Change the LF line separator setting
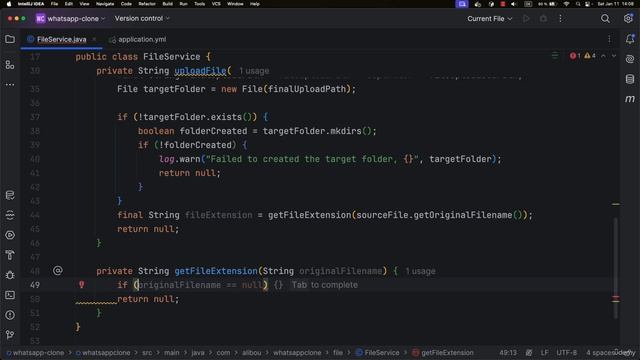Image resolution: width=640 pixels, height=360 pixels. [544, 353]
